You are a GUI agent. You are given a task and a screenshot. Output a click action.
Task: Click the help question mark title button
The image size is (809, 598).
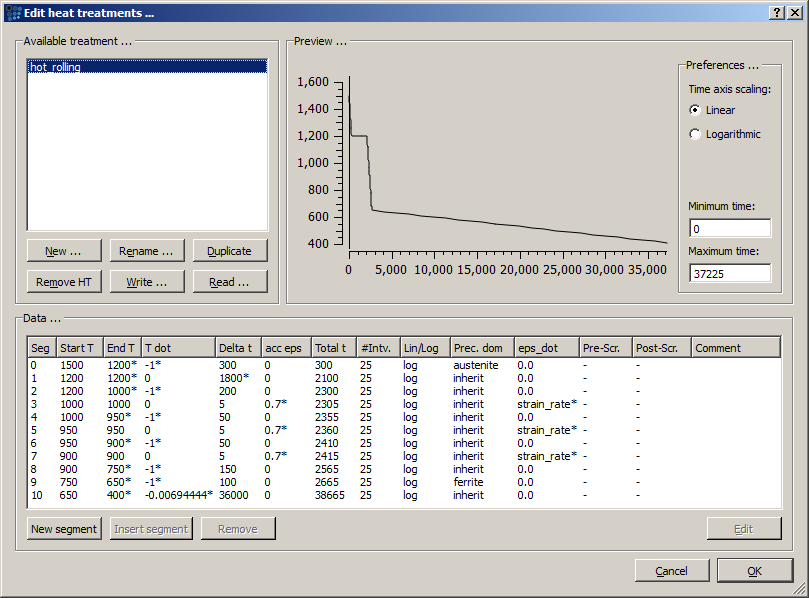click(777, 11)
